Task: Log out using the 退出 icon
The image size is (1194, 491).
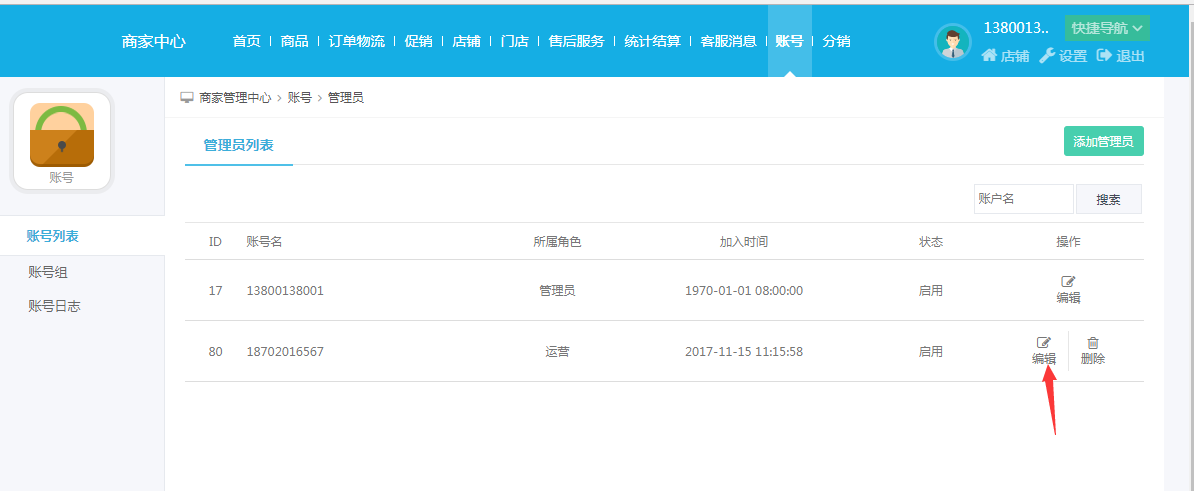Action: (1105, 56)
